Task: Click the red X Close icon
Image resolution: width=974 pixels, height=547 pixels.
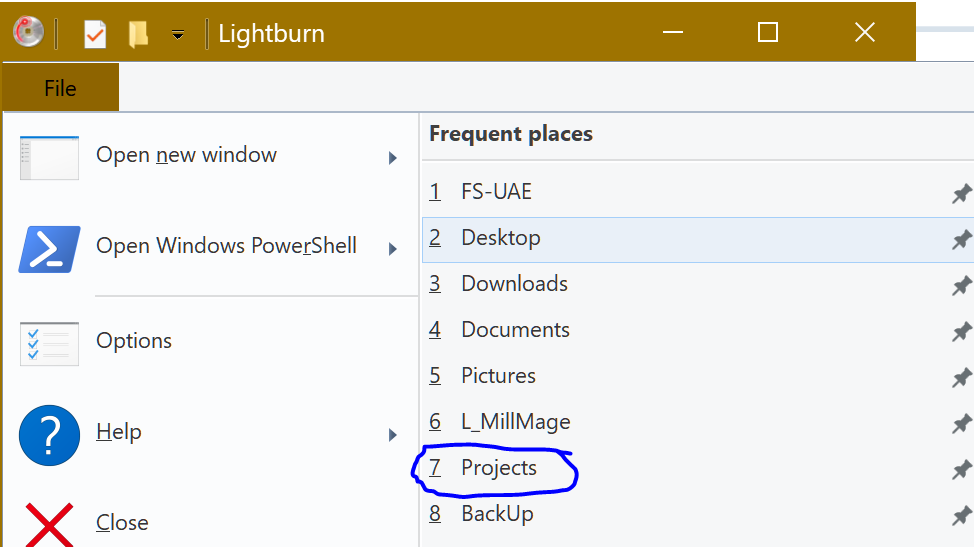Action: tap(48, 524)
